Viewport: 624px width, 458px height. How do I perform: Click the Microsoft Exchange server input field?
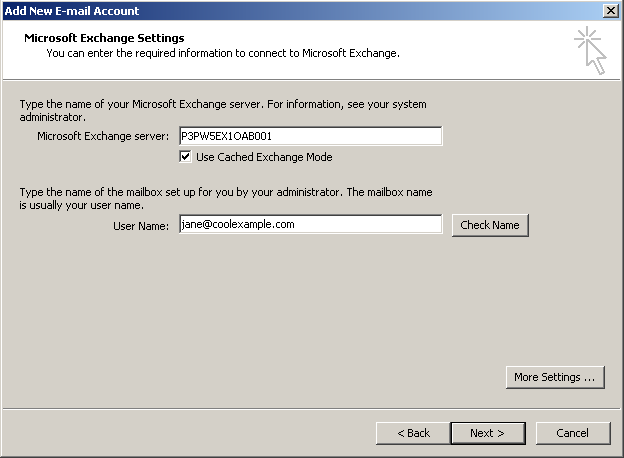[x=310, y=136]
